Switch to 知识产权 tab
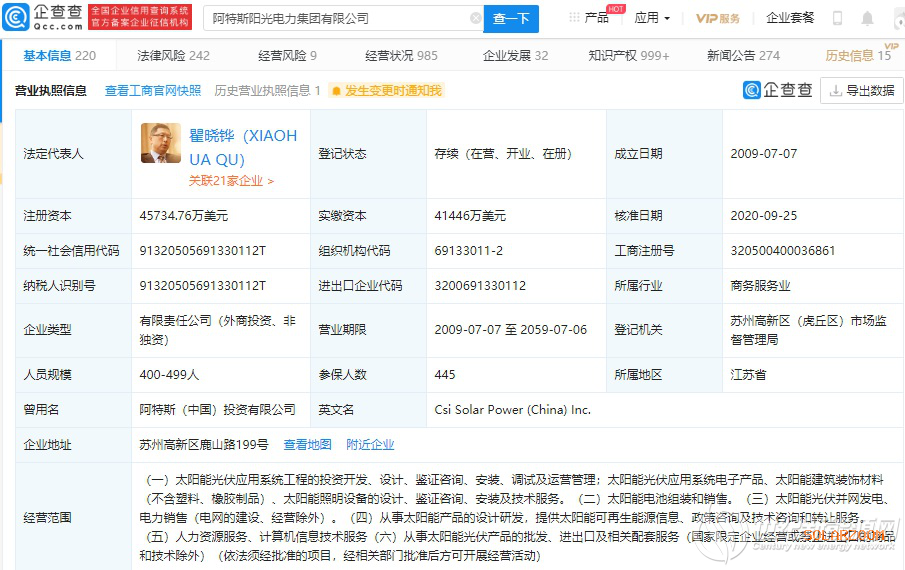Image resolution: width=905 pixels, height=570 pixels. click(629, 55)
